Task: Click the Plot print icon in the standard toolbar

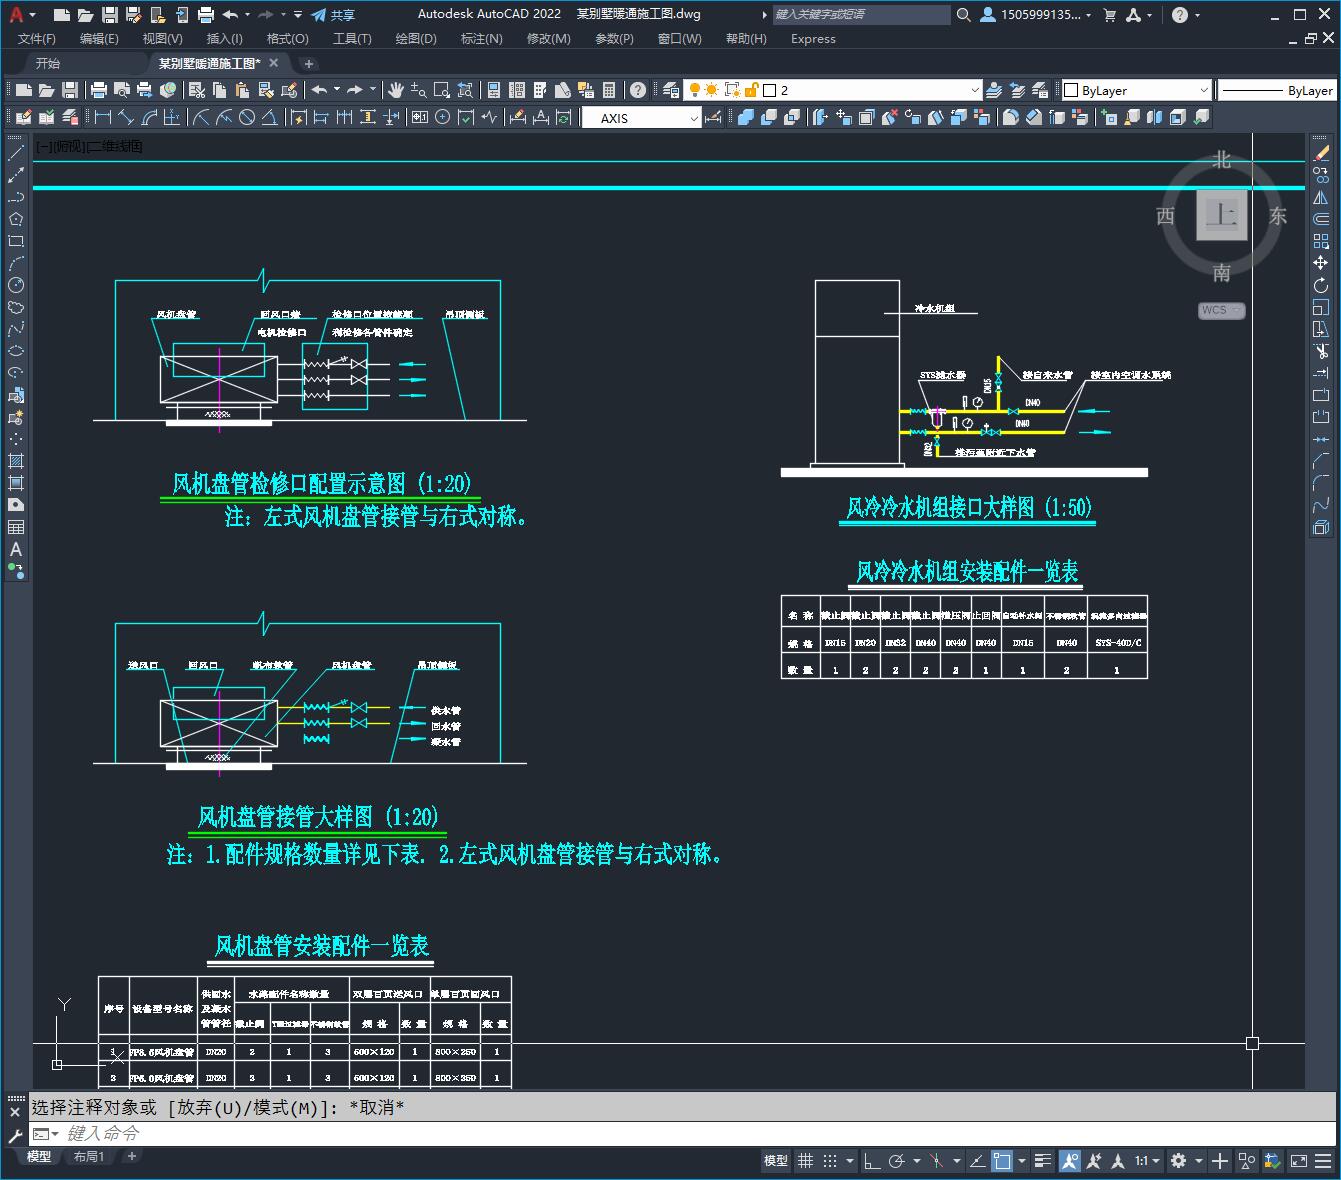Action: pyautogui.click(x=99, y=90)
